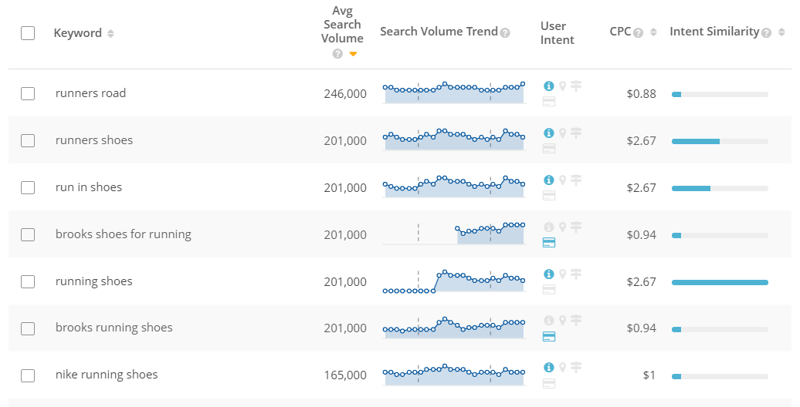The height and width of the screenshot is (407, 800).
Task: Check the box for runners shoes
Action: click(28, 140)
